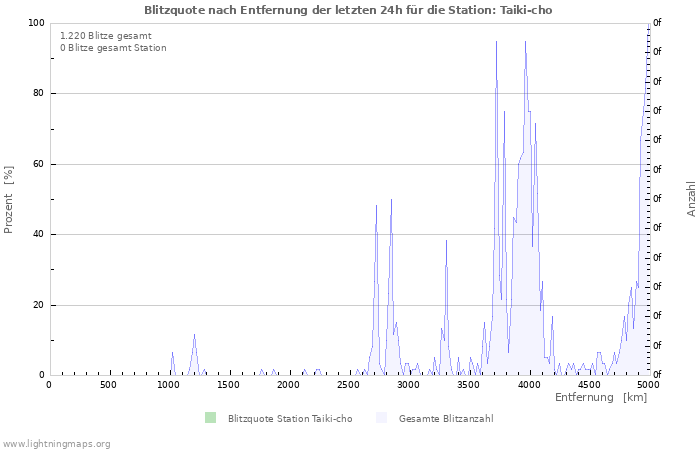
Task: Select the 'Blitzquote Station Taiki-cho' legend label
Action: pos(289,419)
